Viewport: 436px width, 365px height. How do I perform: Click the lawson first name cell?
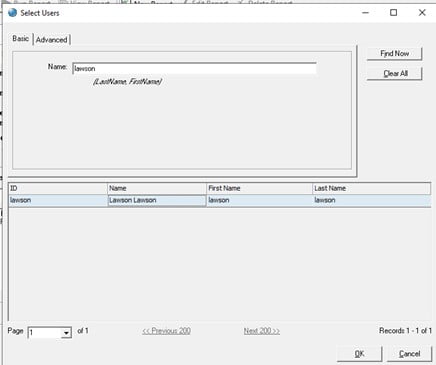[x=260, y=200]
